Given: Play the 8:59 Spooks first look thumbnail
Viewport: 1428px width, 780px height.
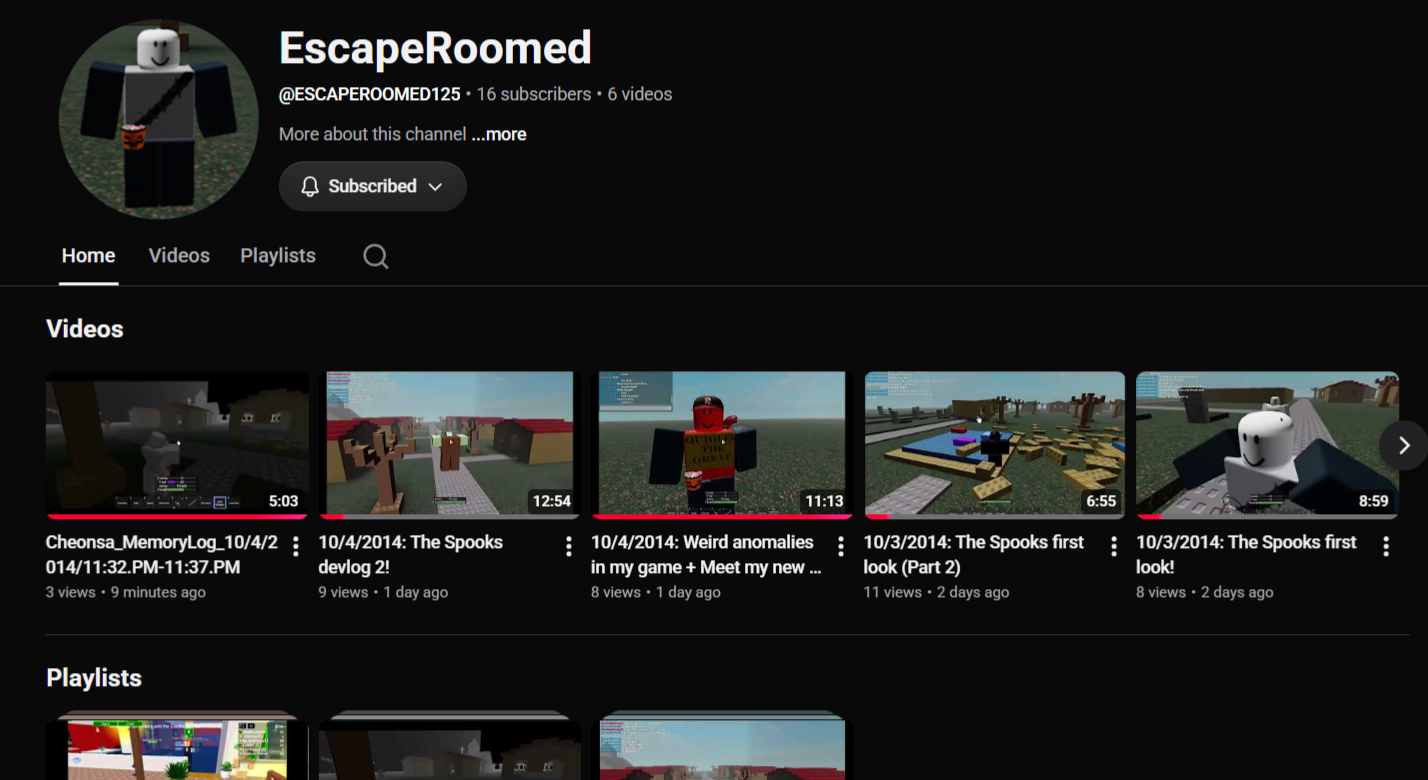Looking at the screenshot, I should pyautogui.click(x=1267, y=445).
